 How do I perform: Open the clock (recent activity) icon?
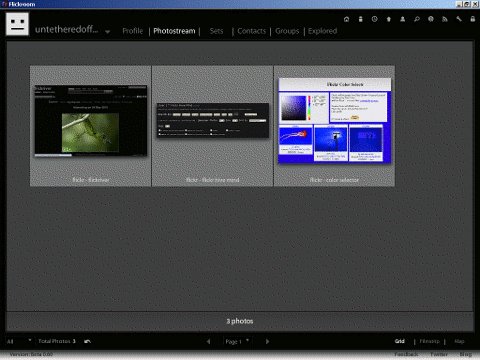[375, 19]
